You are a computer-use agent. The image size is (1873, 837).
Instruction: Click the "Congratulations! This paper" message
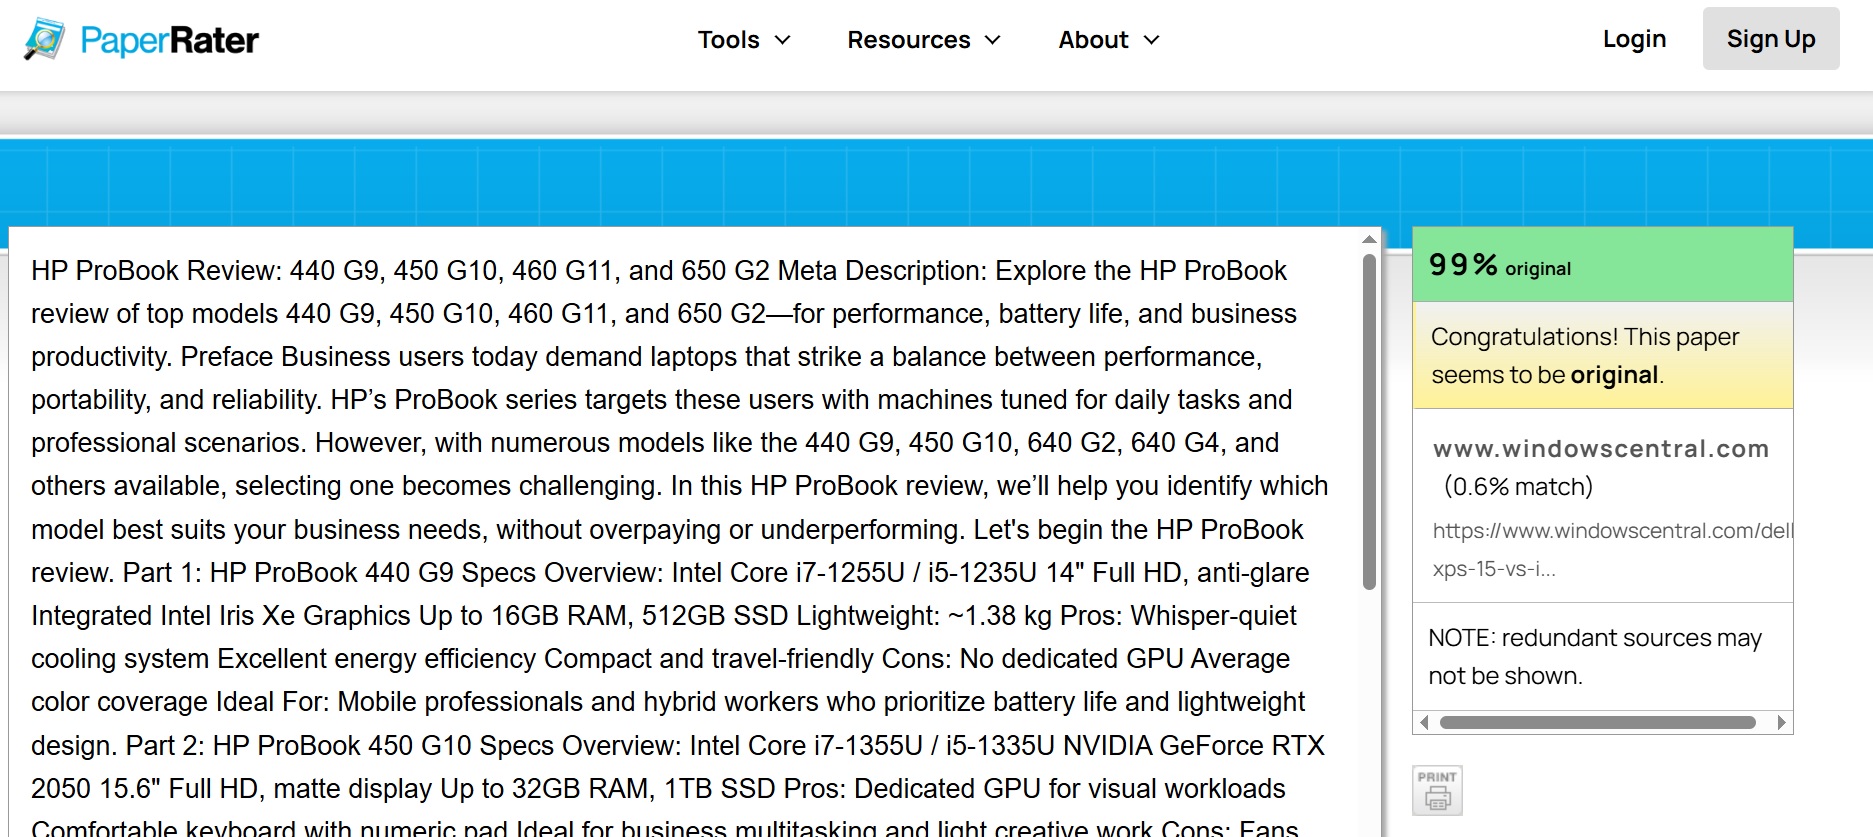coord(1585,337)
